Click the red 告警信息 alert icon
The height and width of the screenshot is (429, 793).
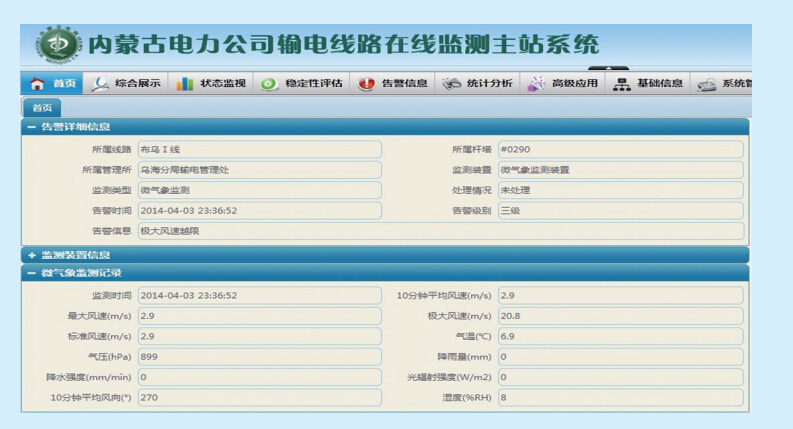point(366,84)
